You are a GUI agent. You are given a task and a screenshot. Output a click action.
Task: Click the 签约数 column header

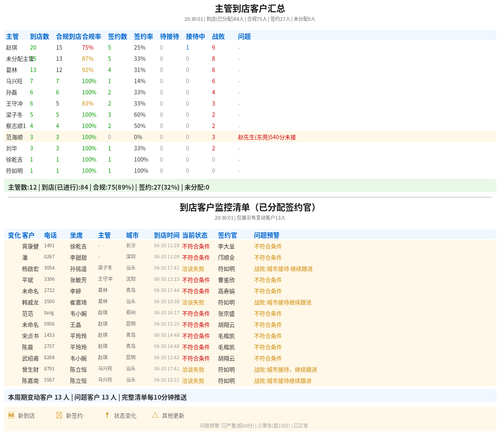(x=117, y=36)
